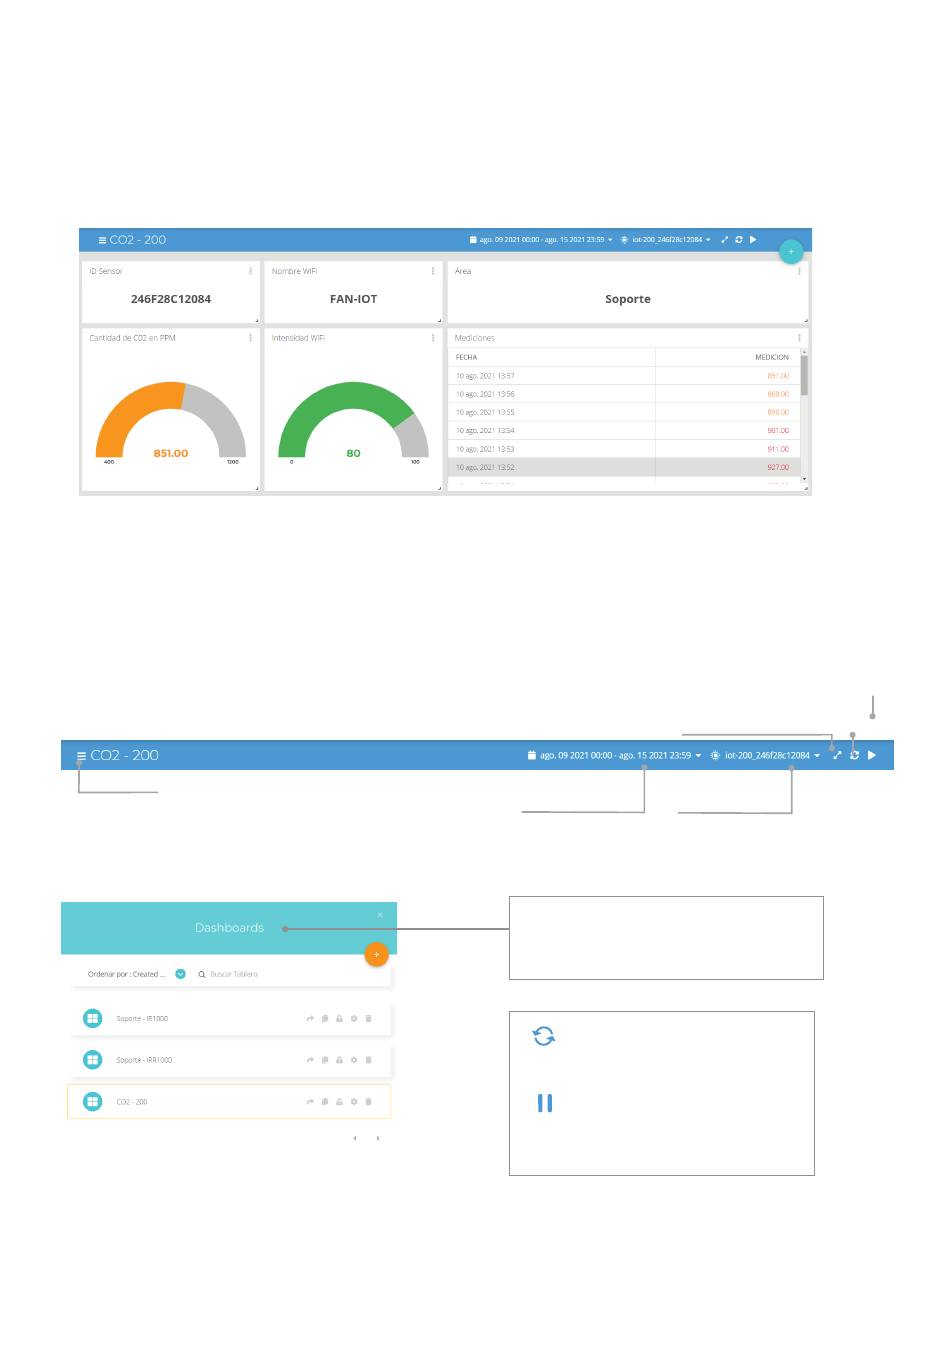Click the 896.00 measurement value
The image size is (950, 1360).
point(778,412)
